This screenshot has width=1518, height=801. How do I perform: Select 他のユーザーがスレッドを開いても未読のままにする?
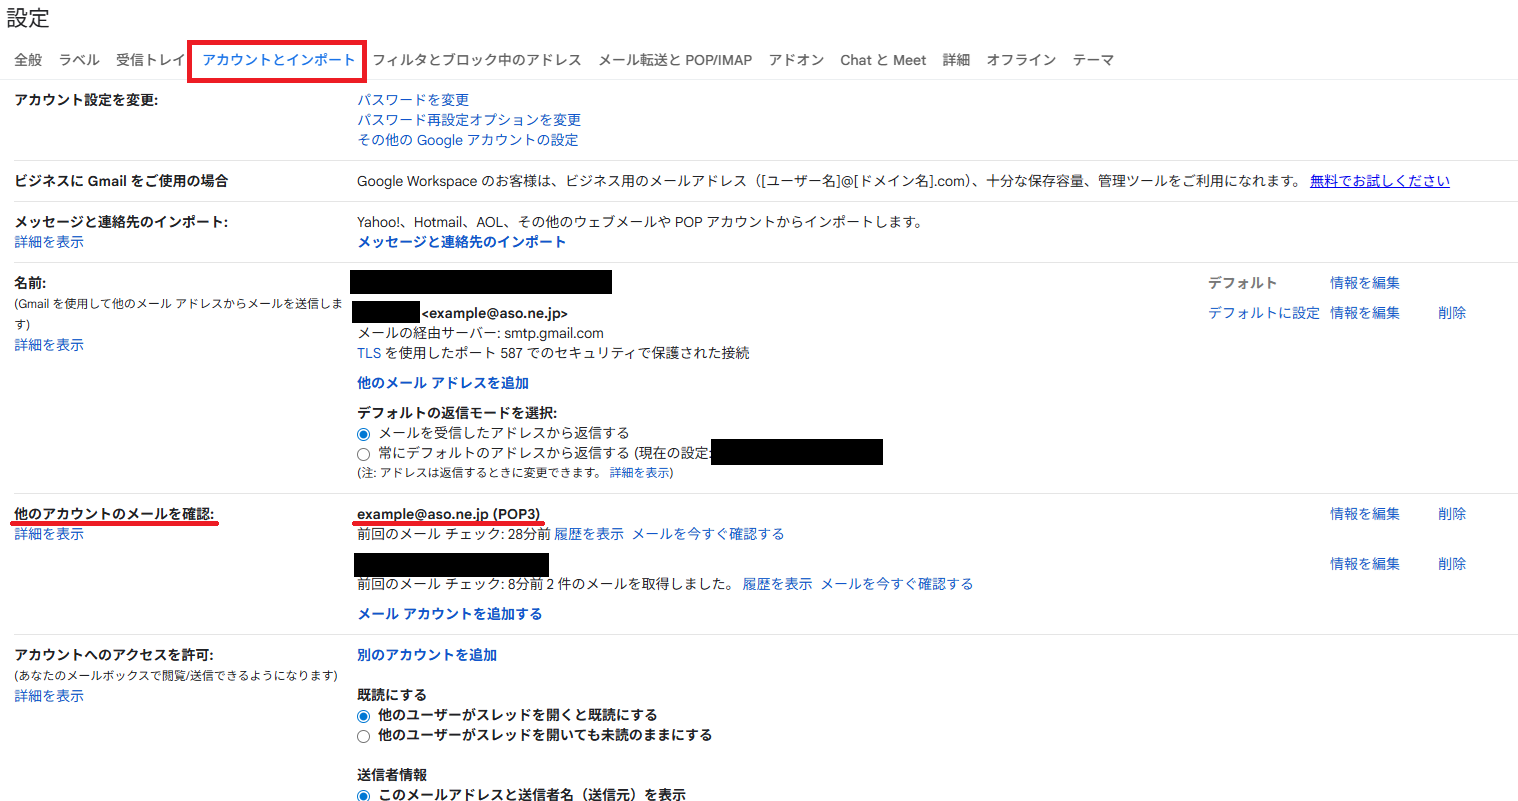[363, 735]
